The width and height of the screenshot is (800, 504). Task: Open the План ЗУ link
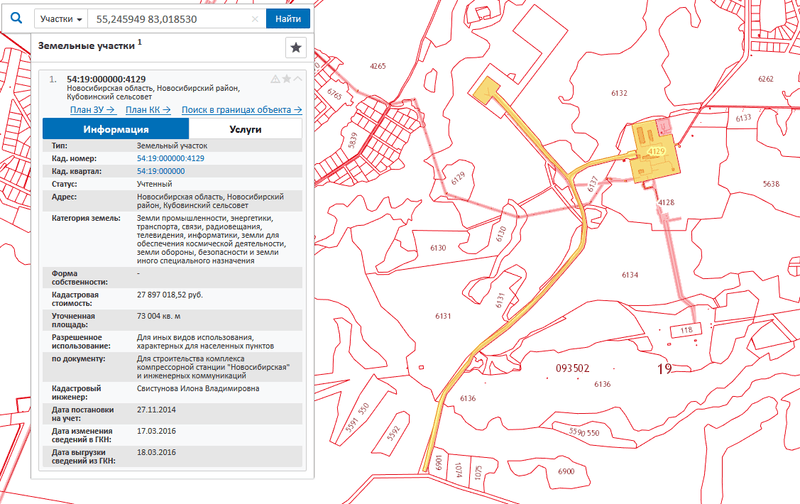tap(93, 110)
